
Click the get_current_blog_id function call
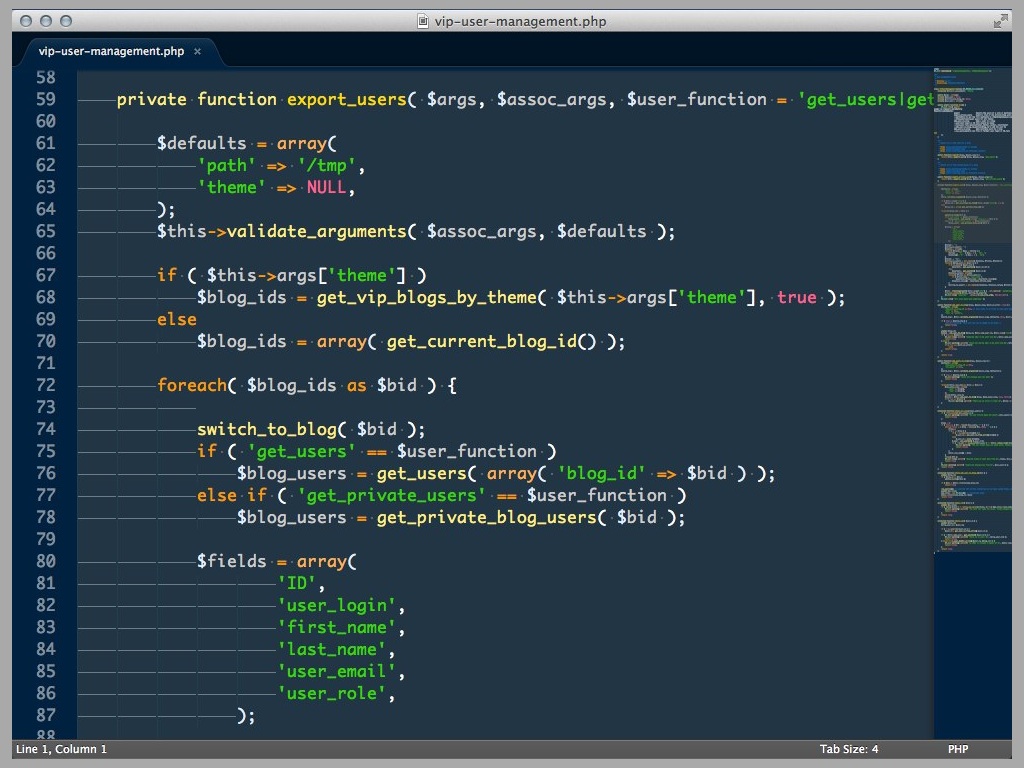tap(482, 342)
